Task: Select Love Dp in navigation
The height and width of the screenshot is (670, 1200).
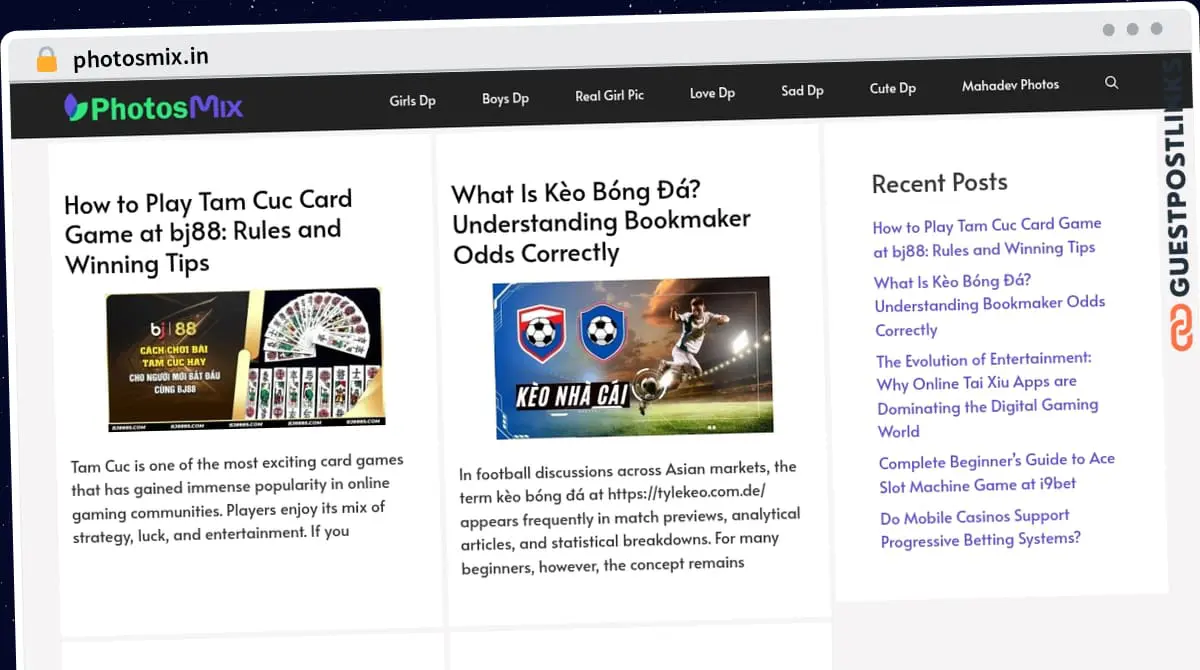Action: tap(712, 93)
